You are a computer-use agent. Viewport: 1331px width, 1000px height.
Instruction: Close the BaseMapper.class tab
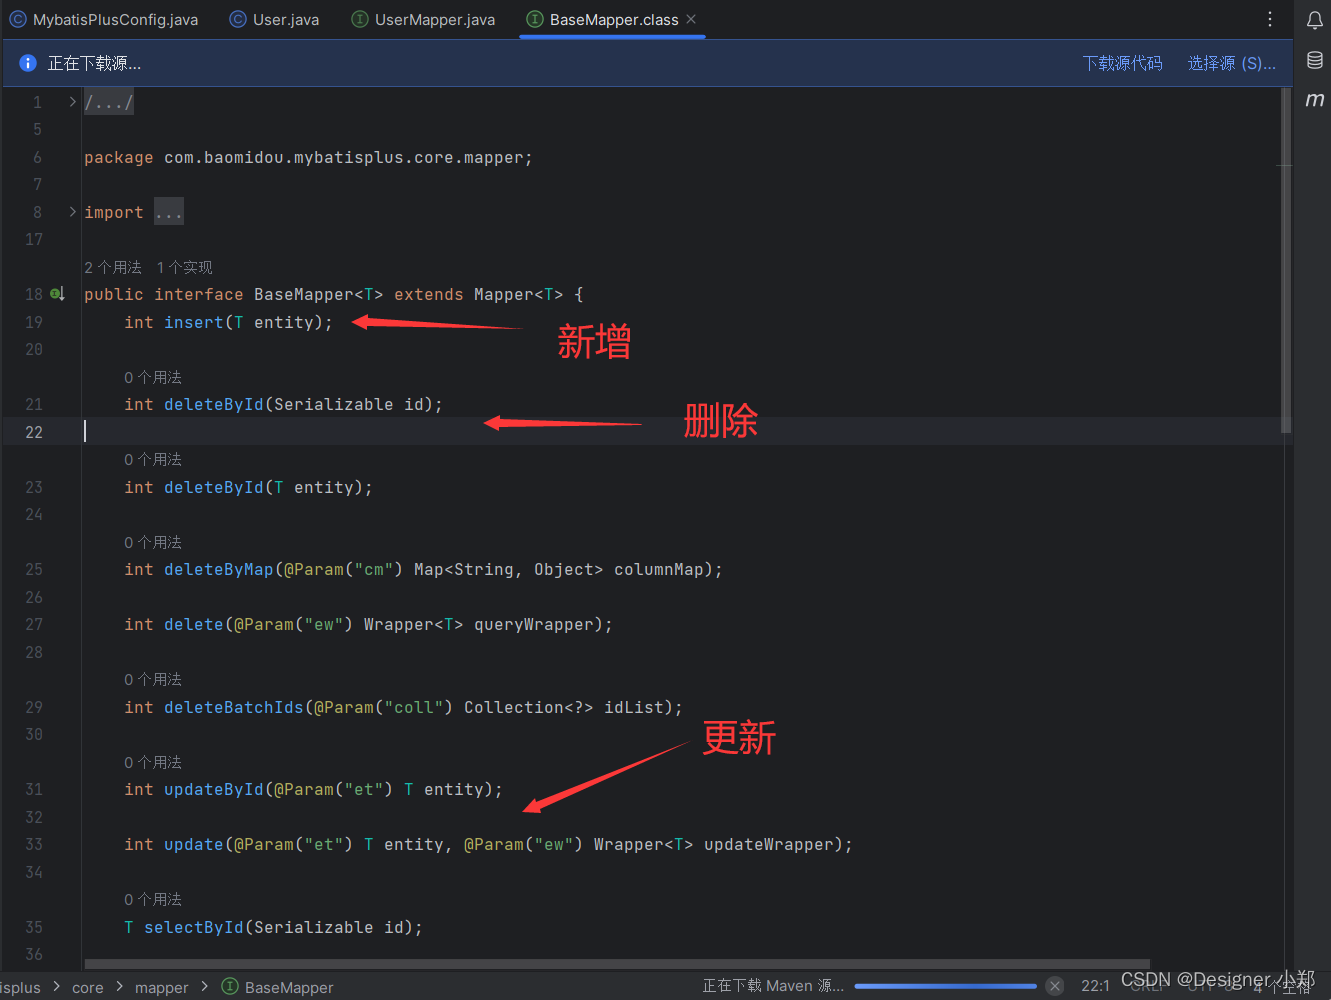coord(691,19)
